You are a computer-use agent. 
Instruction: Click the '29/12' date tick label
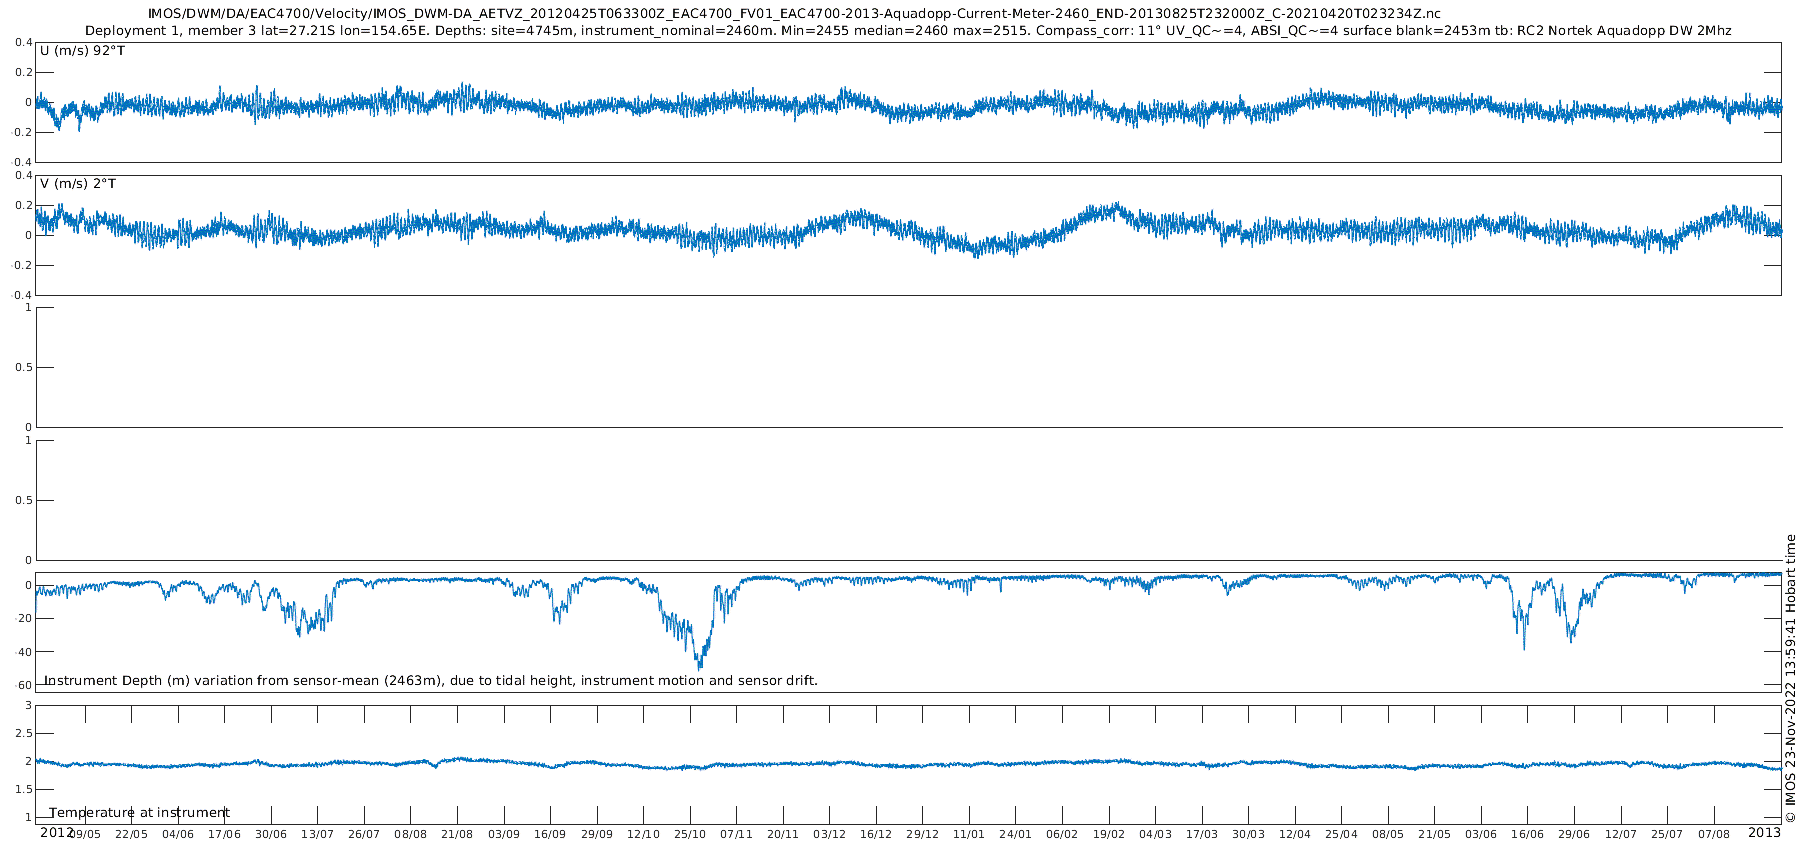(x=922, y=834)
